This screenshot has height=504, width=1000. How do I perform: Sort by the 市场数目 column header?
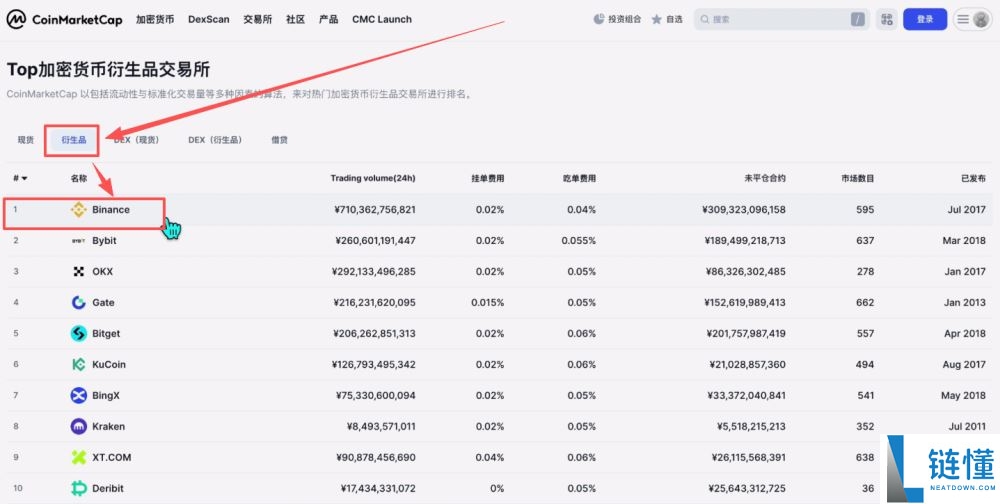pyautogui.click(x=857, y=179)
